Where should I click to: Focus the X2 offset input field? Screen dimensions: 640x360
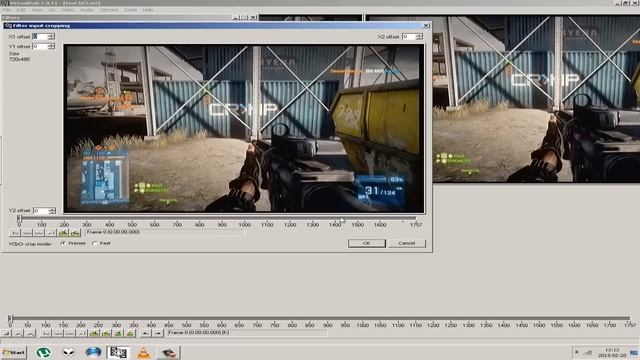point(409,36)
